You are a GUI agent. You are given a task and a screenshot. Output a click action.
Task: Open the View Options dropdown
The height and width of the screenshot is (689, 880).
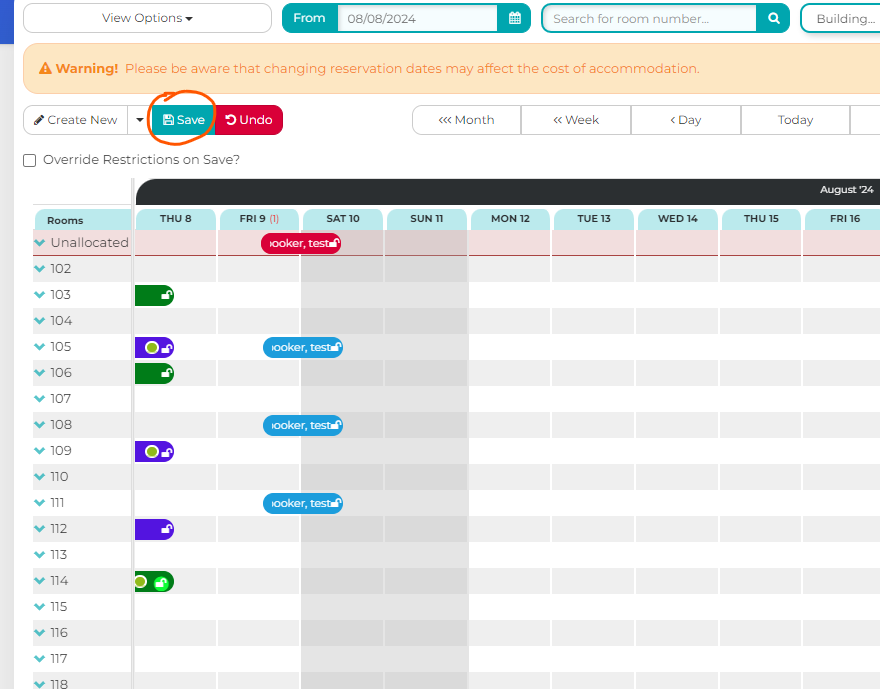[148, 18]
